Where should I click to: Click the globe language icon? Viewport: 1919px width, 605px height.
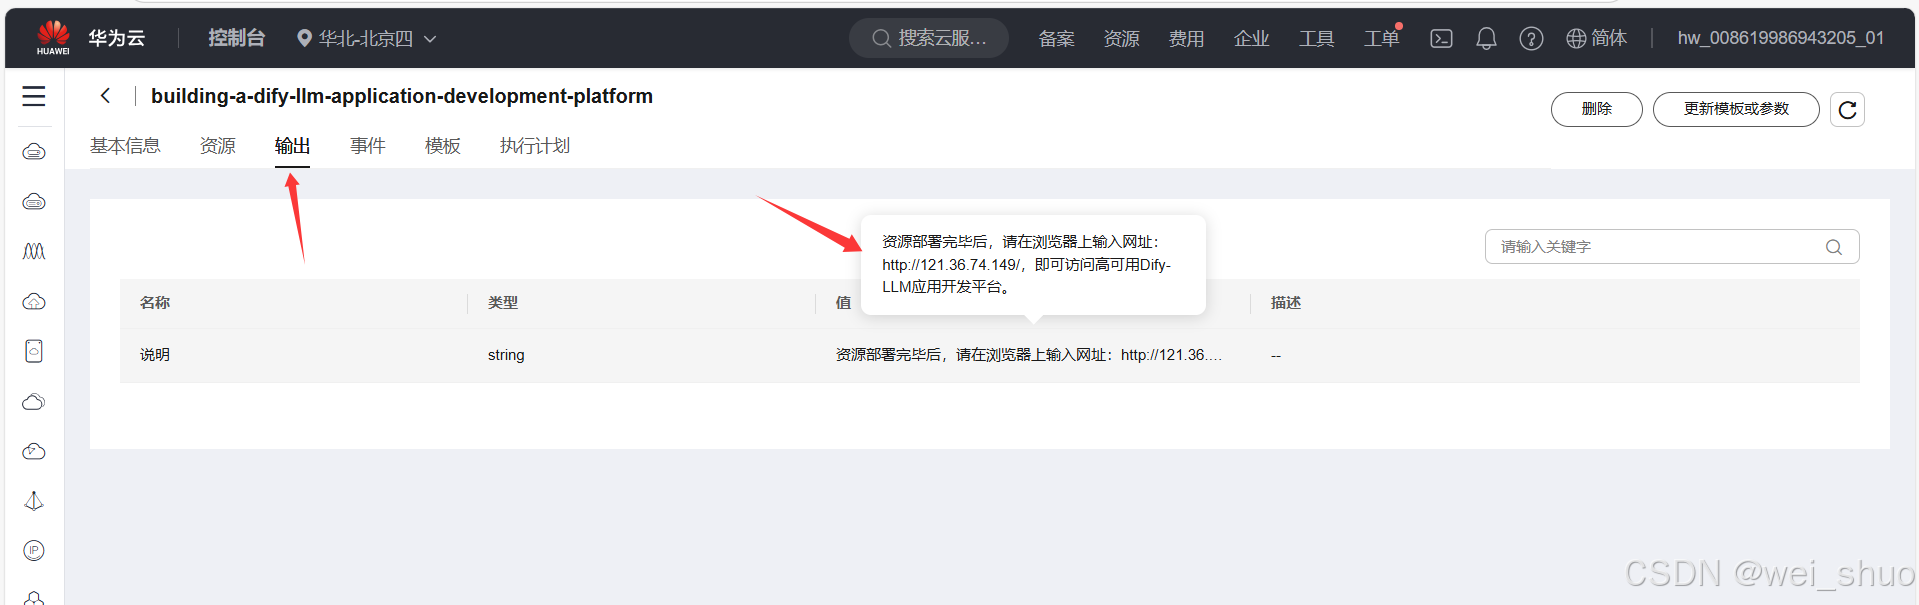point(1576,38)
